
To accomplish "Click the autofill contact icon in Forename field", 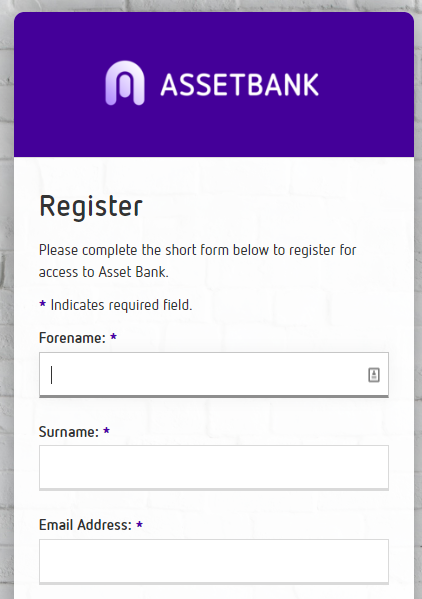I will [373, 375].
